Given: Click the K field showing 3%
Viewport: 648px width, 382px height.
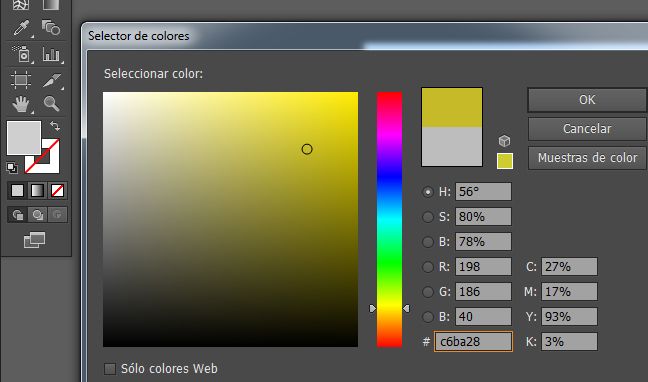Looking at the screenshot, I should coord(569,342).
